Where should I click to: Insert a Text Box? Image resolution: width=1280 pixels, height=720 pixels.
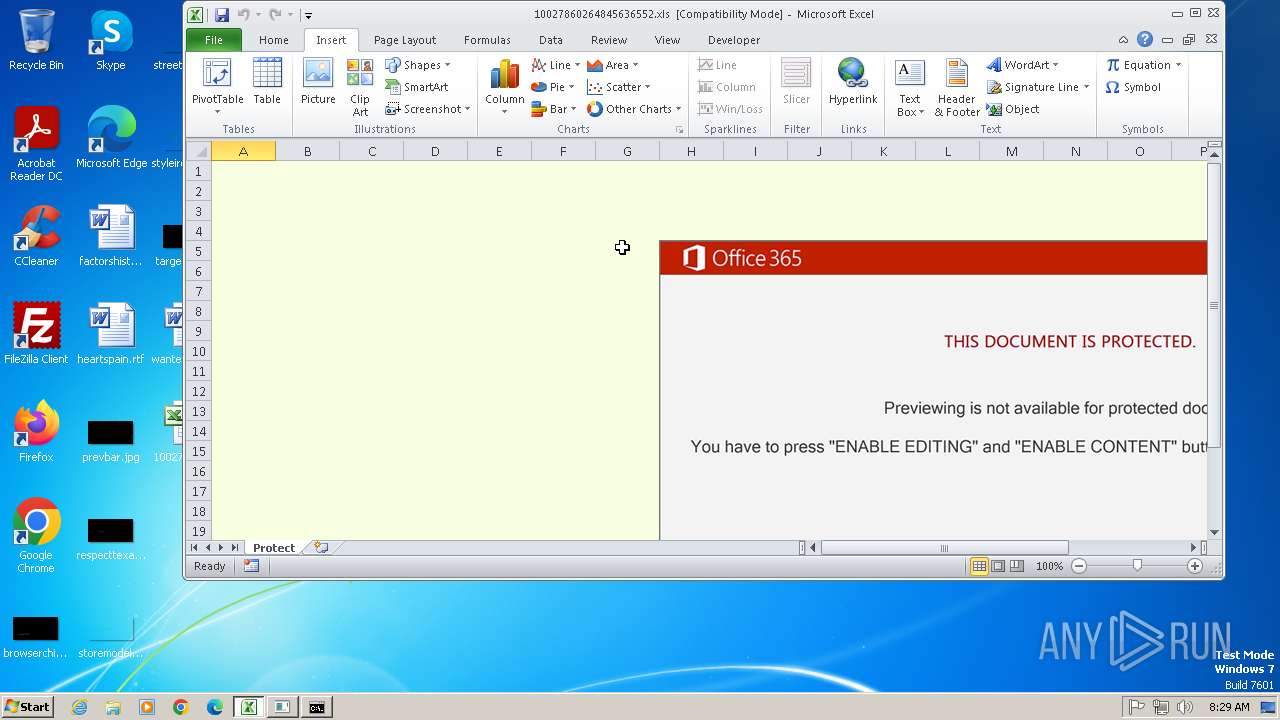pyautogui.click(x=909, y=87)
